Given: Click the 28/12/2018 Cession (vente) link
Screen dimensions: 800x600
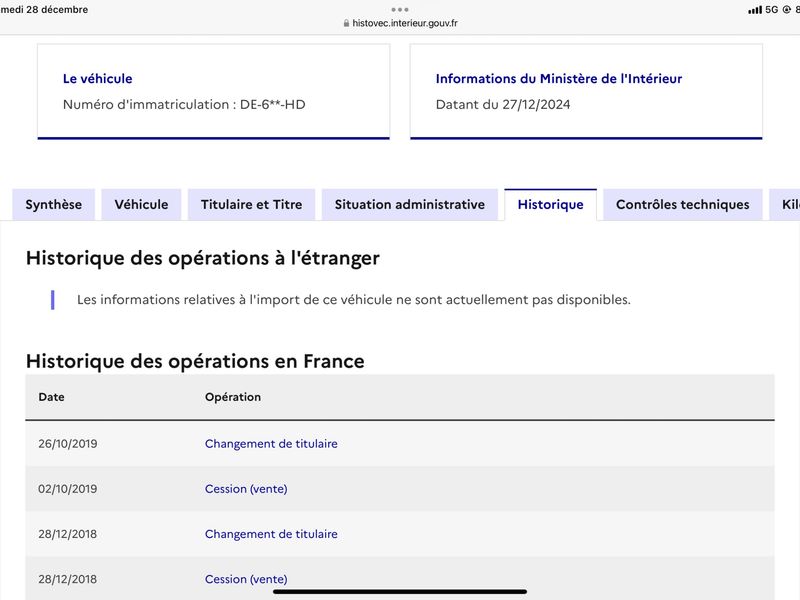Looking at the screenshot, I should [x=246, y=579].
